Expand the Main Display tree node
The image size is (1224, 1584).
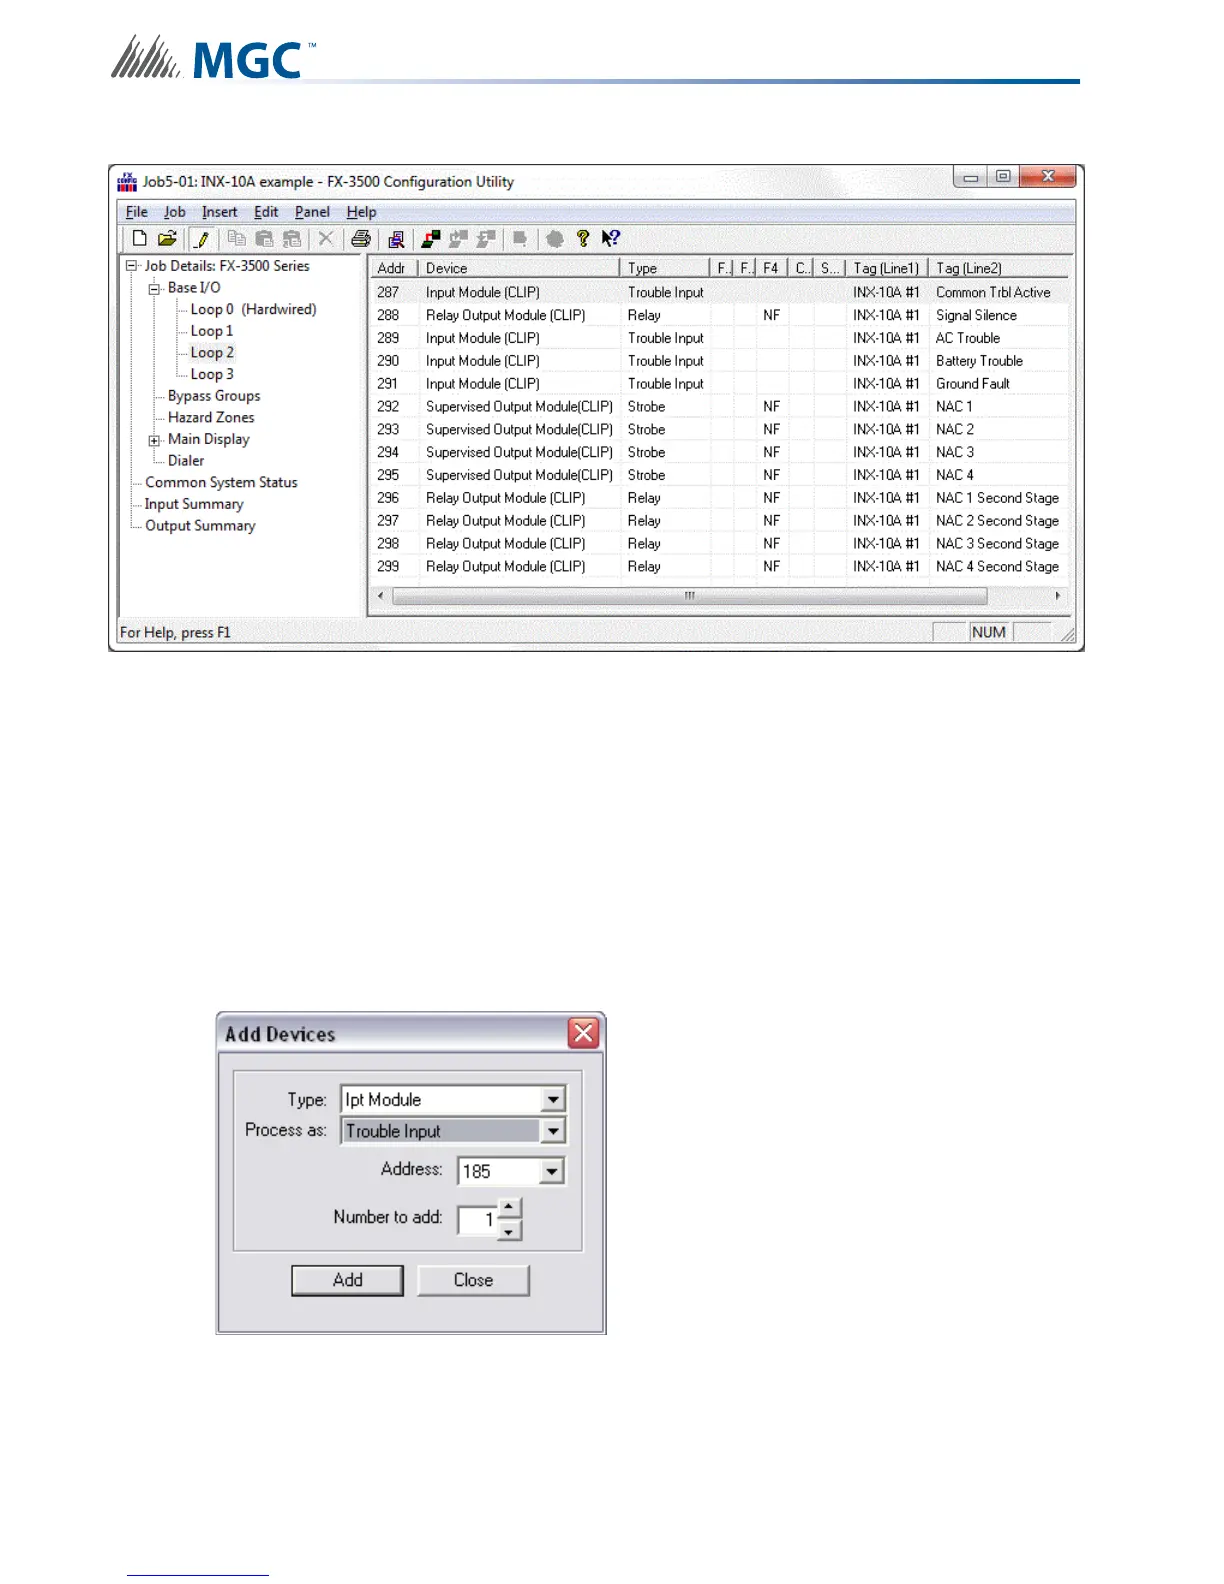154,440
